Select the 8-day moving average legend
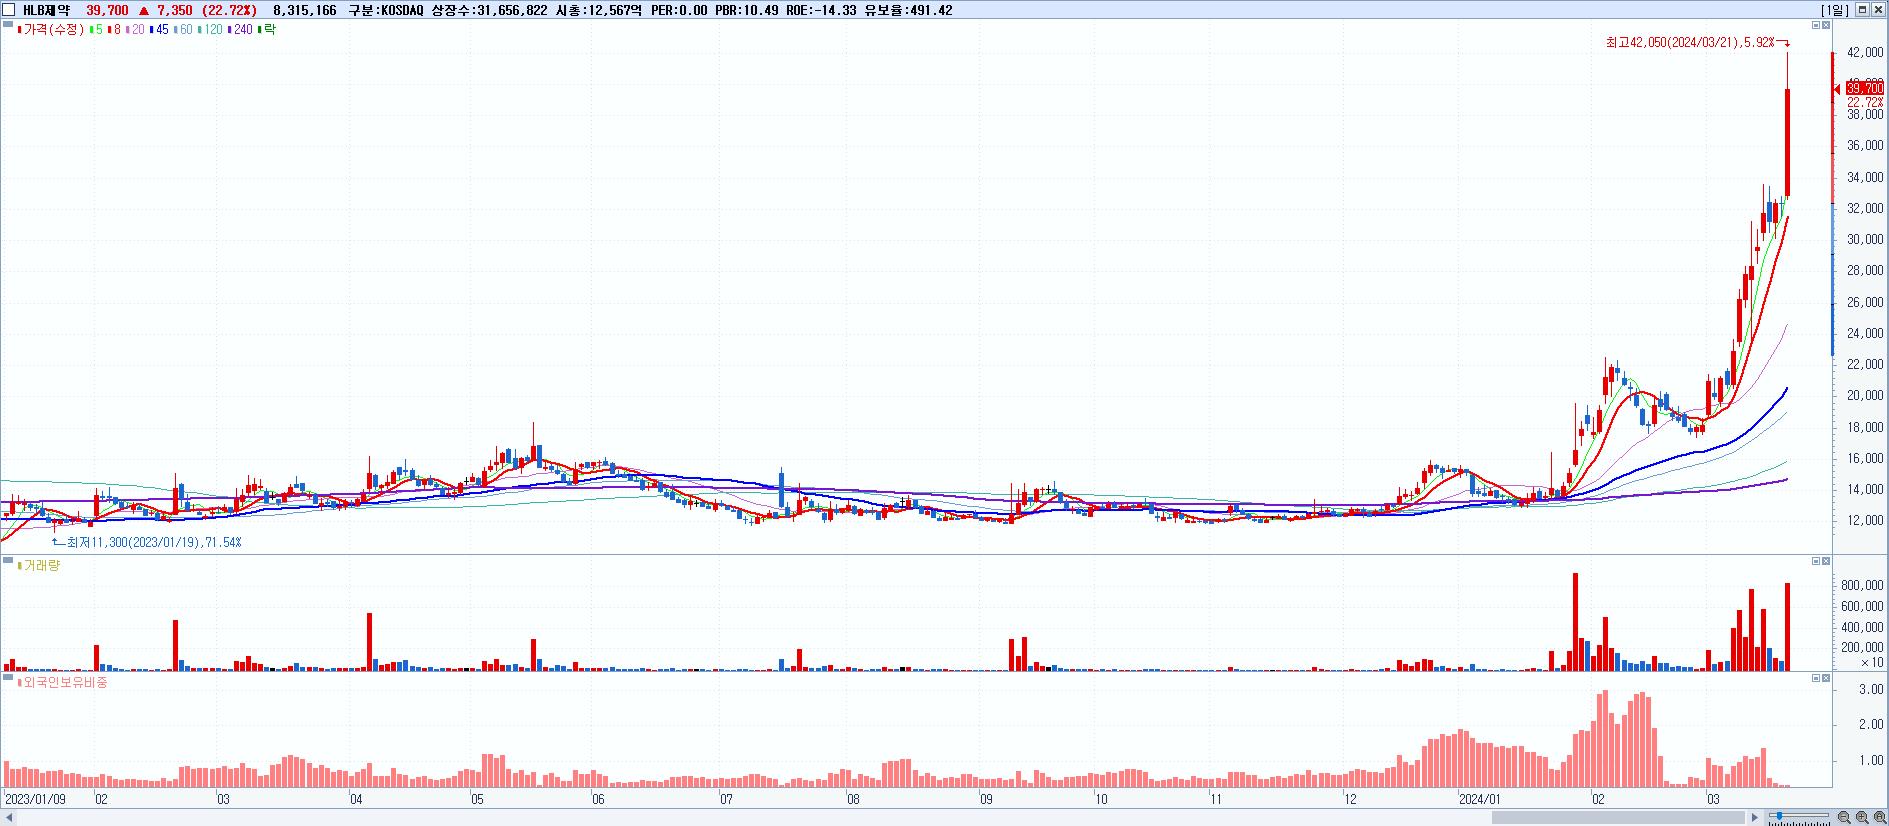1889x826 pixels. point(115,30)
